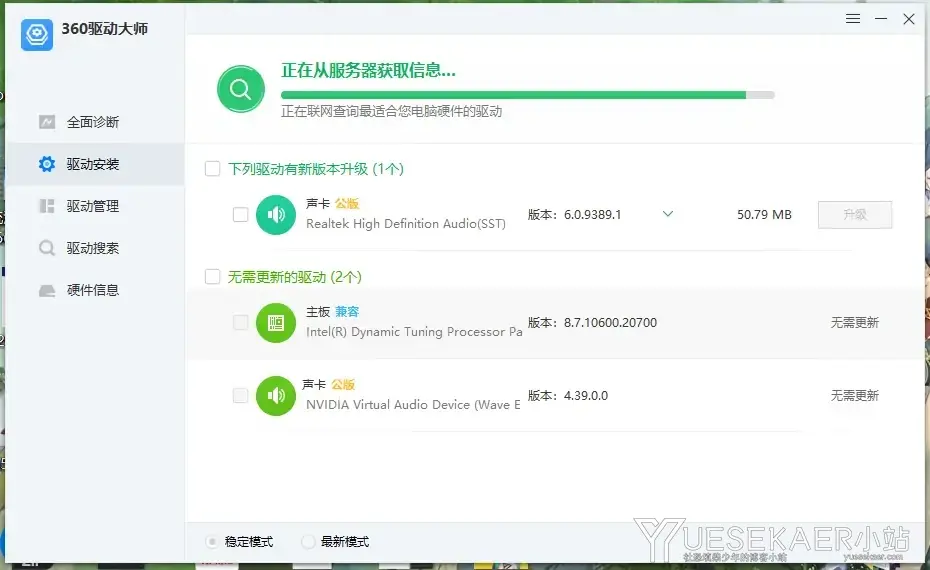Click the 无需更新的驱动 (2个) heading
This screenshot has height=570, width=930.
tap(295, 277)
